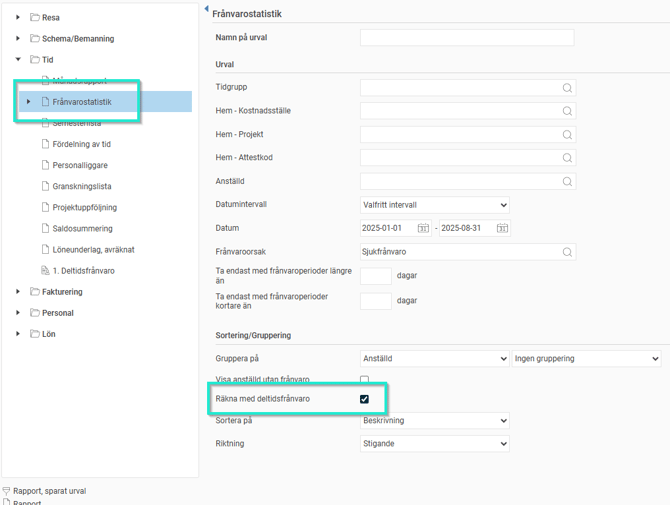Open Ingen gruppering dropdown
Image resolution: width=670 pixels, height=505 pixels.
[x=586, y=358]
